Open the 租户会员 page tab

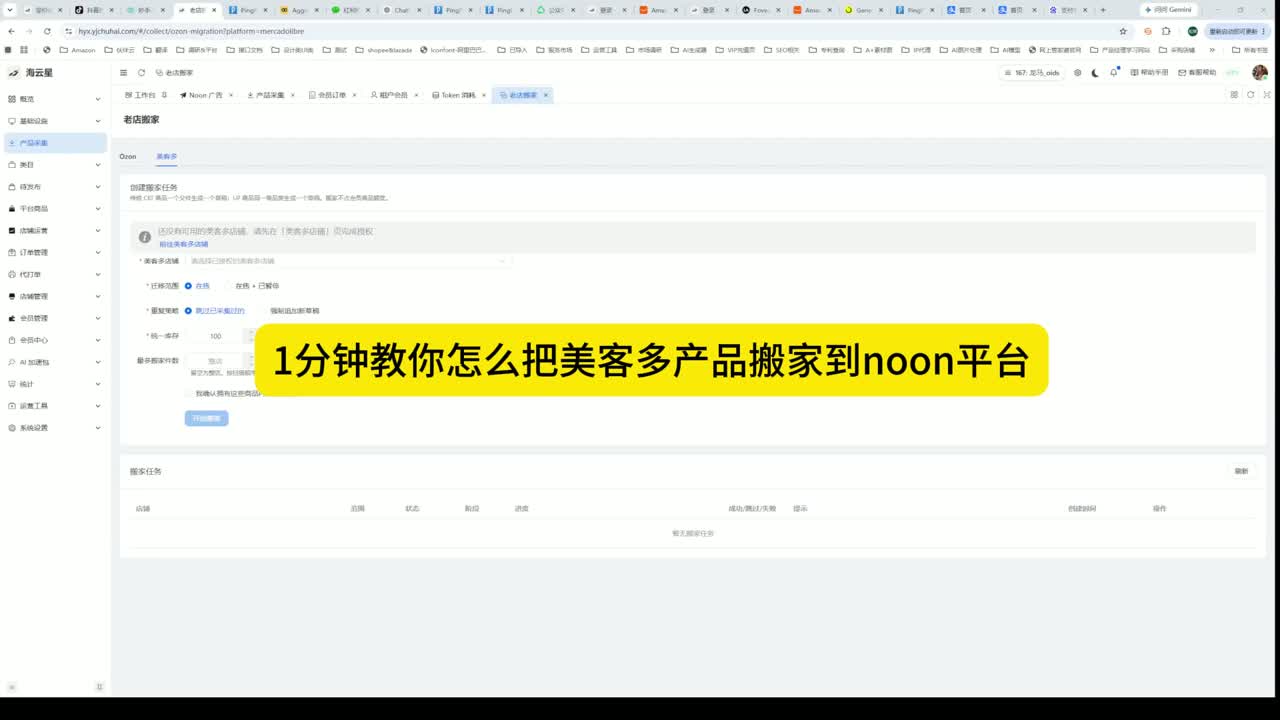(394, 95)
